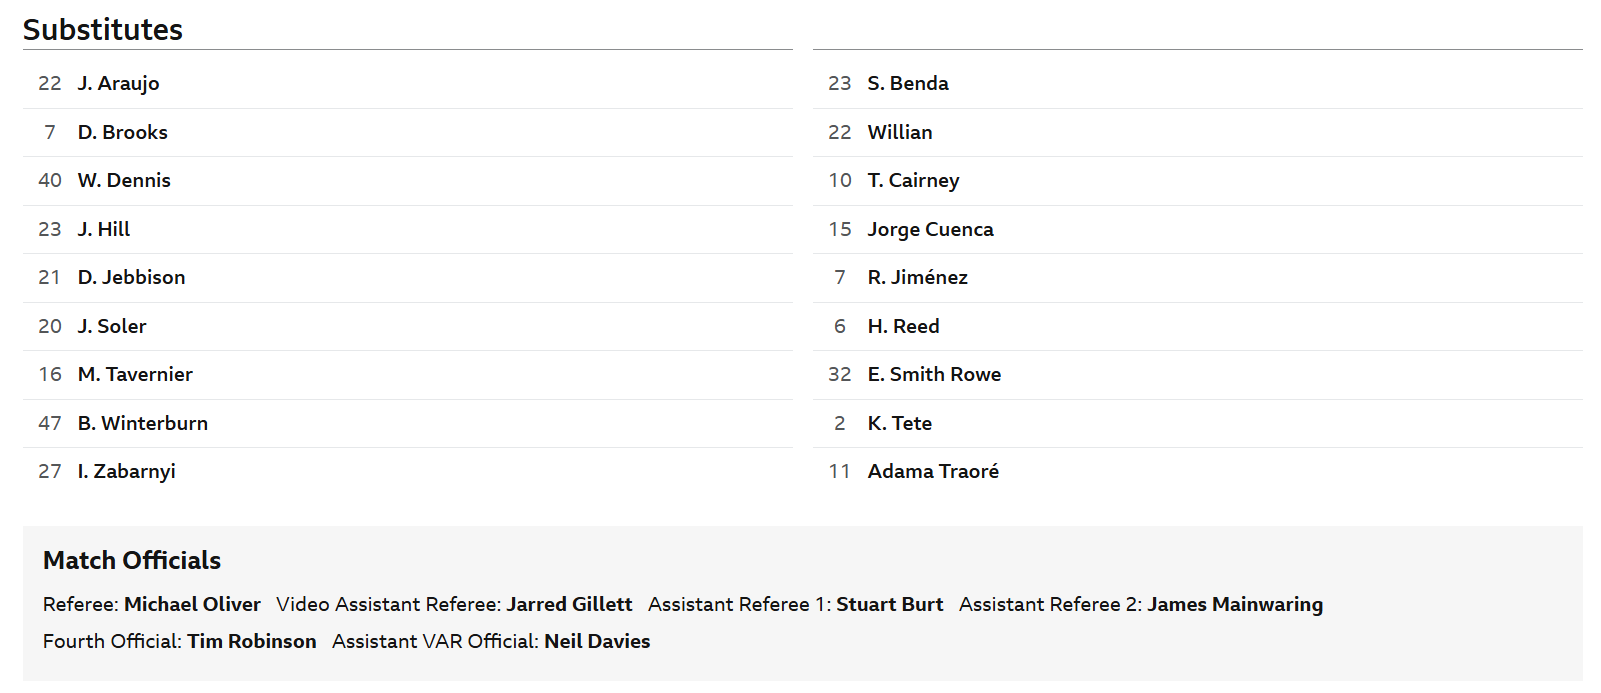The height and width of the screenshot is (693, 1601).
Task: Select D. Jebbison from substitutes
Action: click(x=131, y=277)
